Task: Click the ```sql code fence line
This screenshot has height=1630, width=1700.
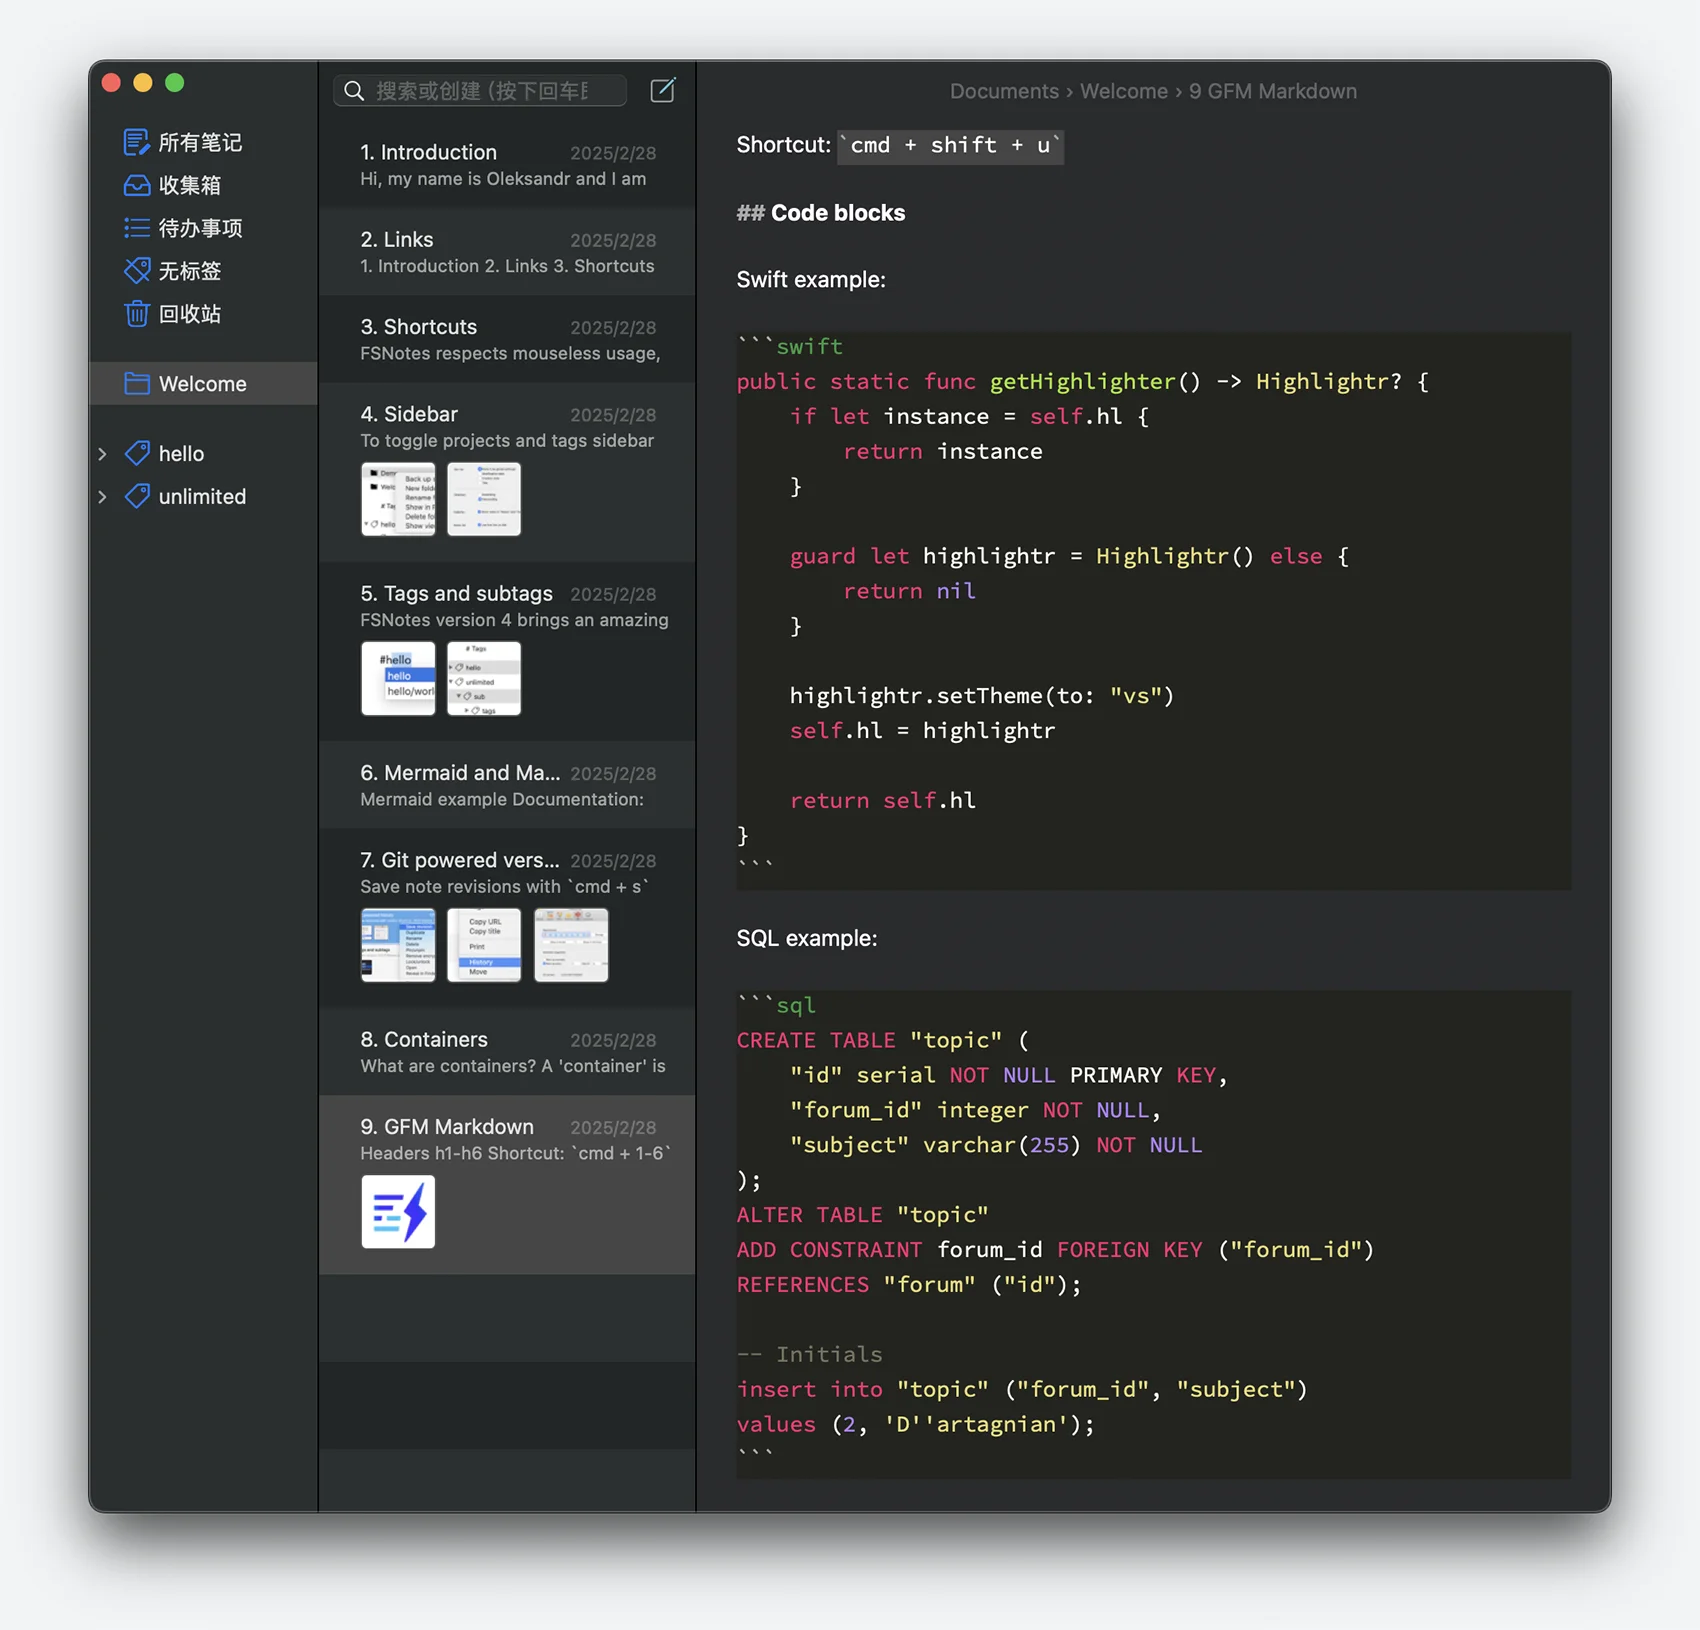Action: tap(777, 1005)
